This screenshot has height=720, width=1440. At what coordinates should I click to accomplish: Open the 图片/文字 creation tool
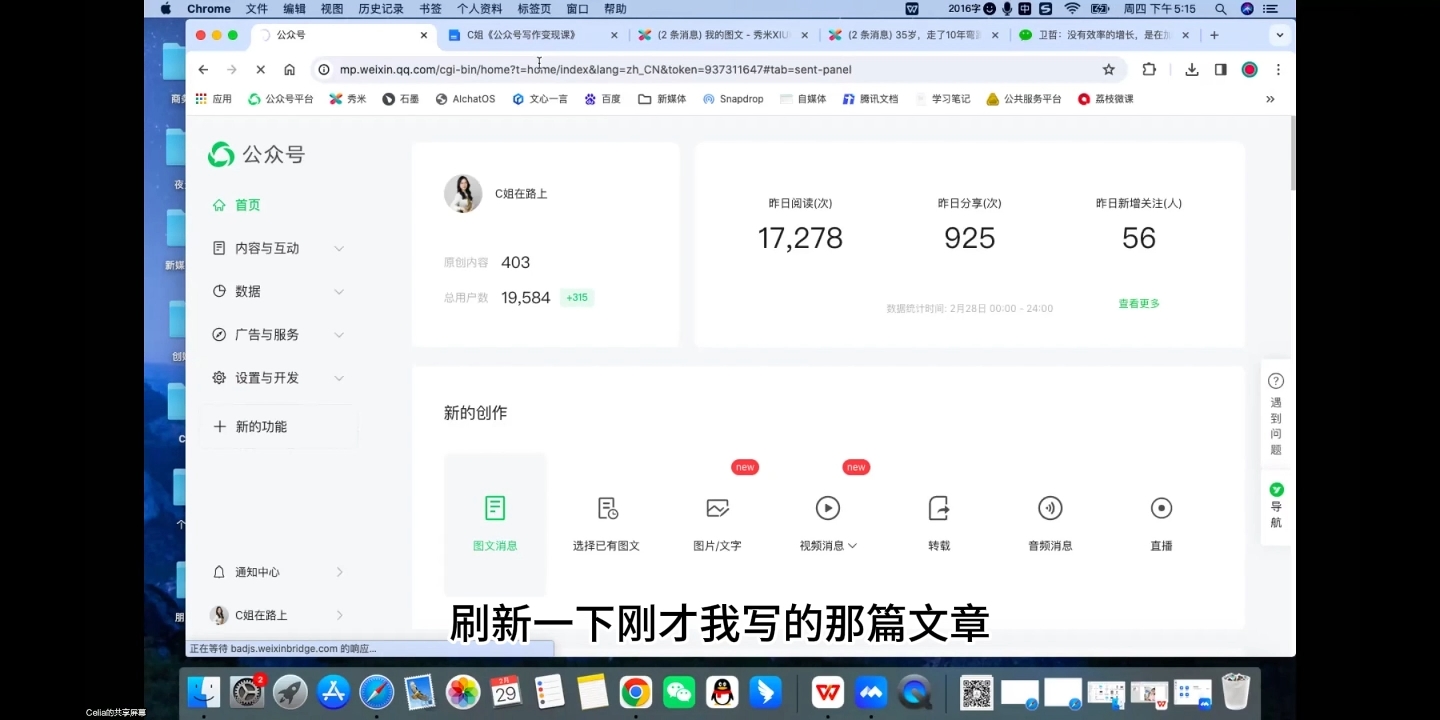717,508
